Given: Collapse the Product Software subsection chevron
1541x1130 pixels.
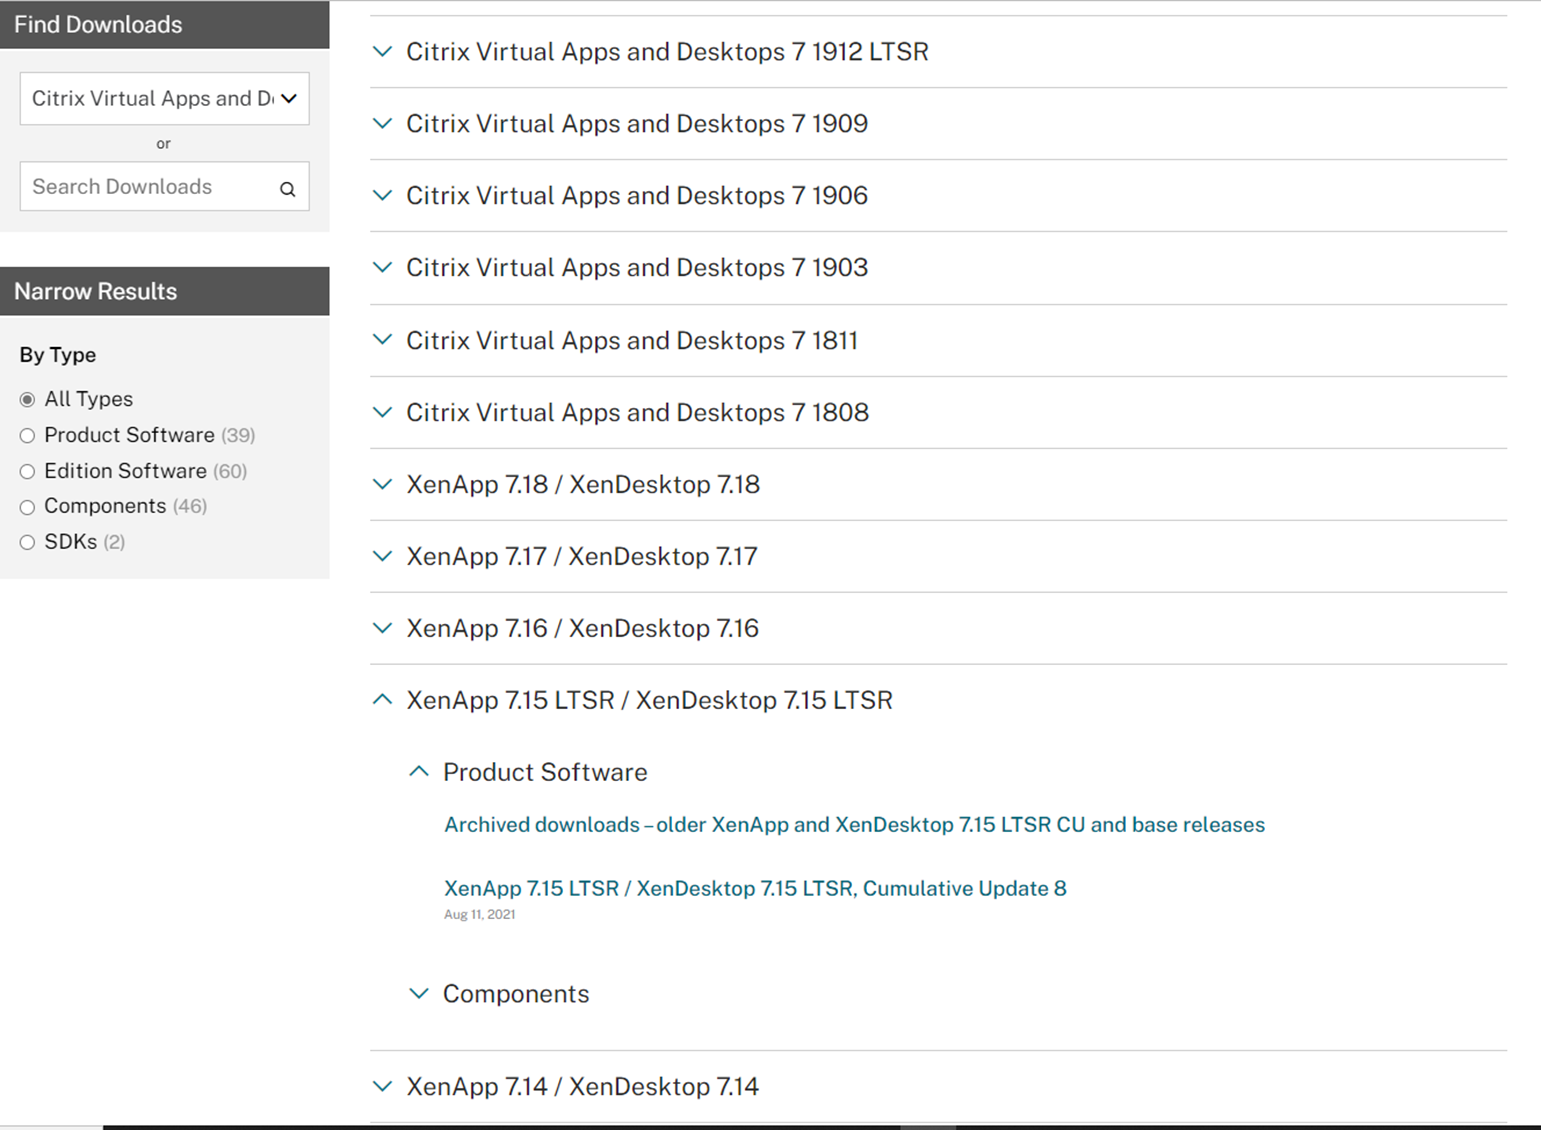Looking at the screenshot, I should (x=419, y=772).
